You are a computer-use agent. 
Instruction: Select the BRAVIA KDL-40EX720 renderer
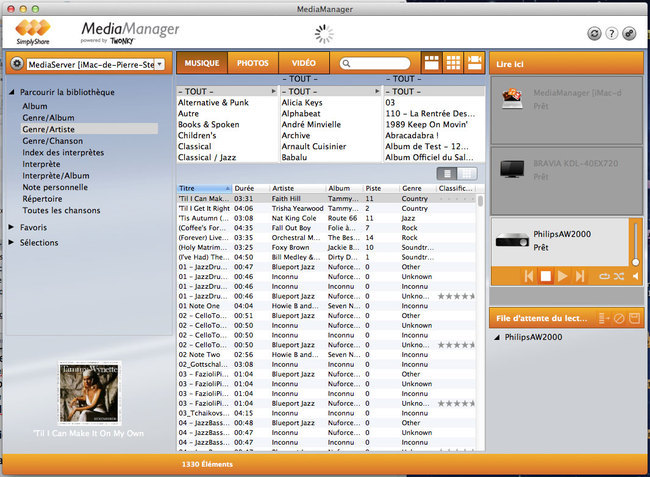click(567, 181)
